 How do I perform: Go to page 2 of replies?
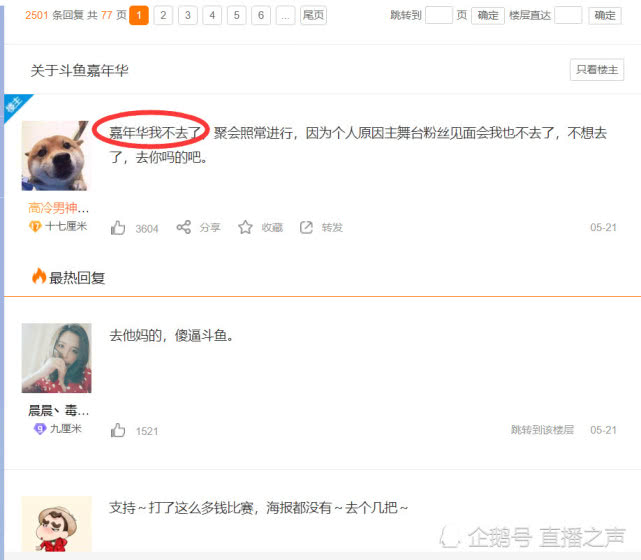click(x=163, y=16)
